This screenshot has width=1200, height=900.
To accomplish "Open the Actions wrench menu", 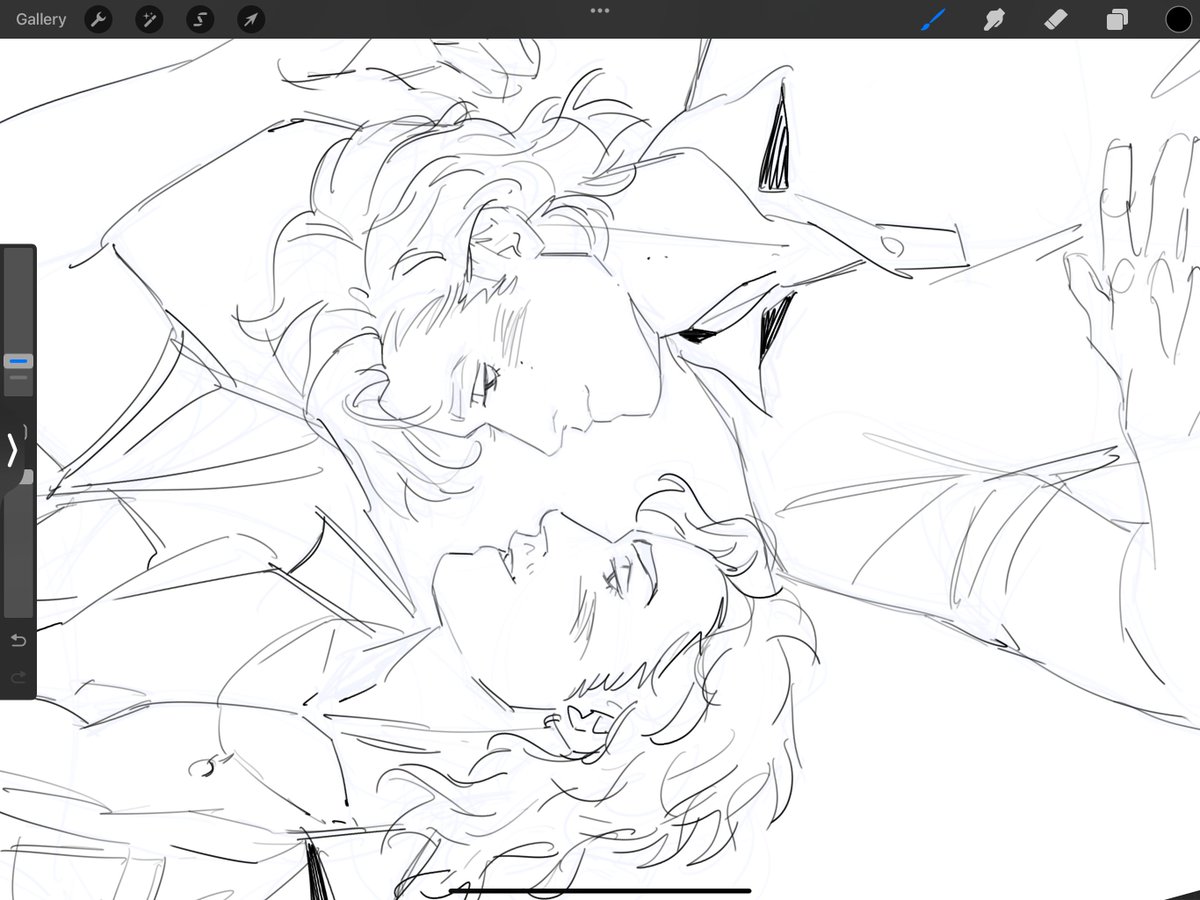I will (x=98, y=19).
